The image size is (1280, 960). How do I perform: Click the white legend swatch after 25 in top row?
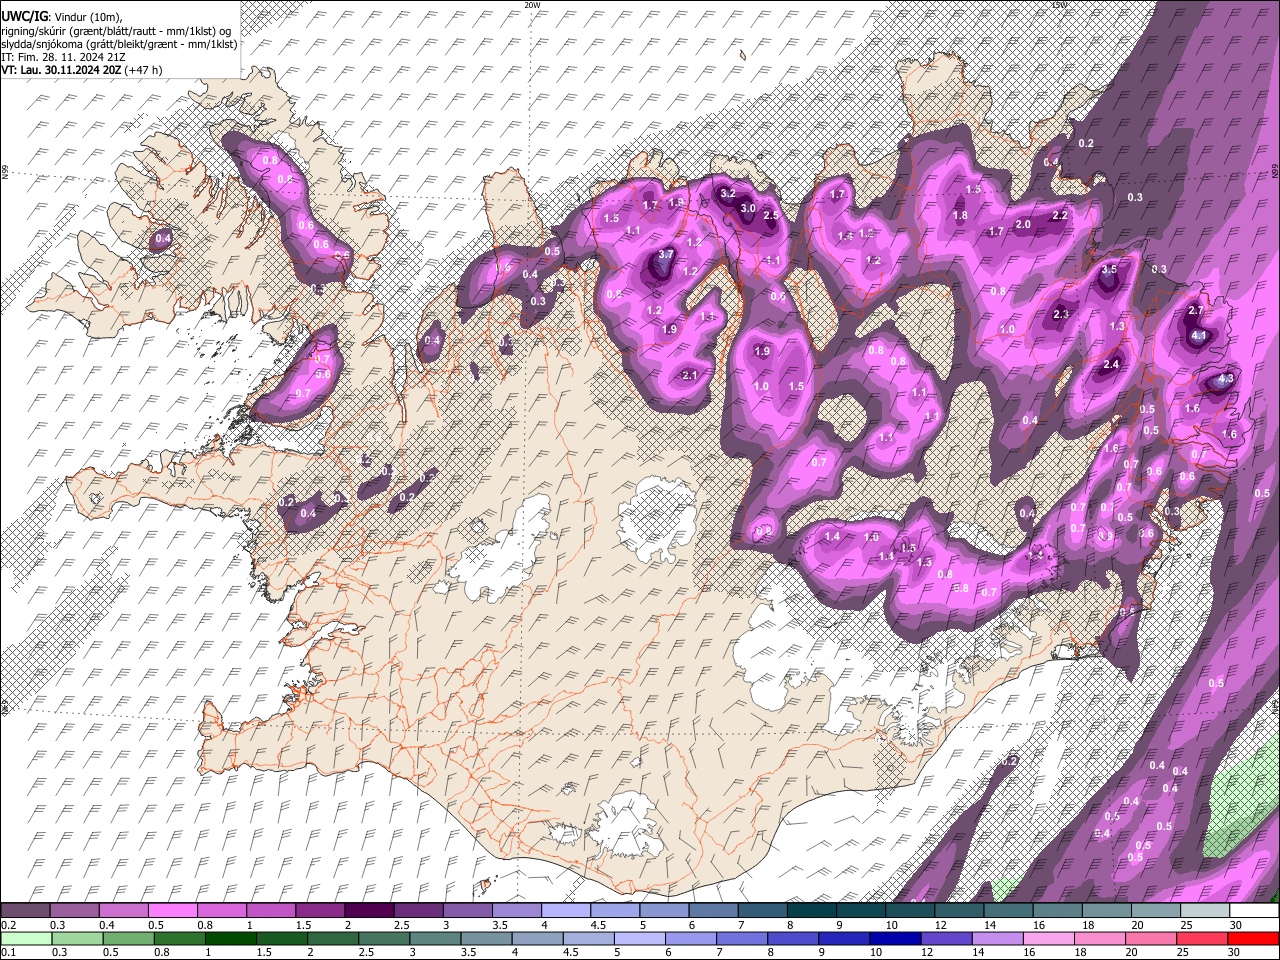coord(1254,911)
